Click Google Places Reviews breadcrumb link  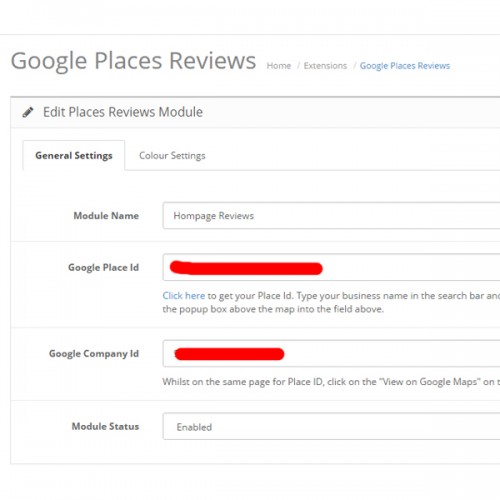pos(405,66)
